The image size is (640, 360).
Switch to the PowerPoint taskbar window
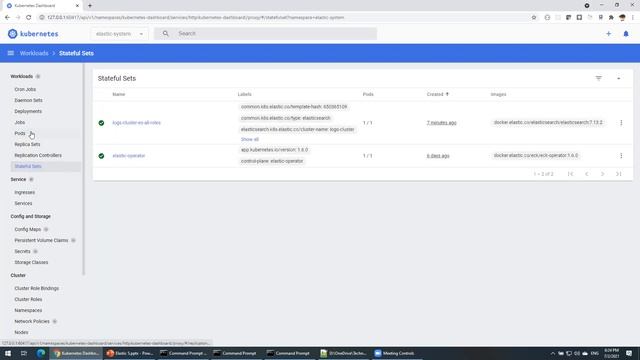(129, 353)
